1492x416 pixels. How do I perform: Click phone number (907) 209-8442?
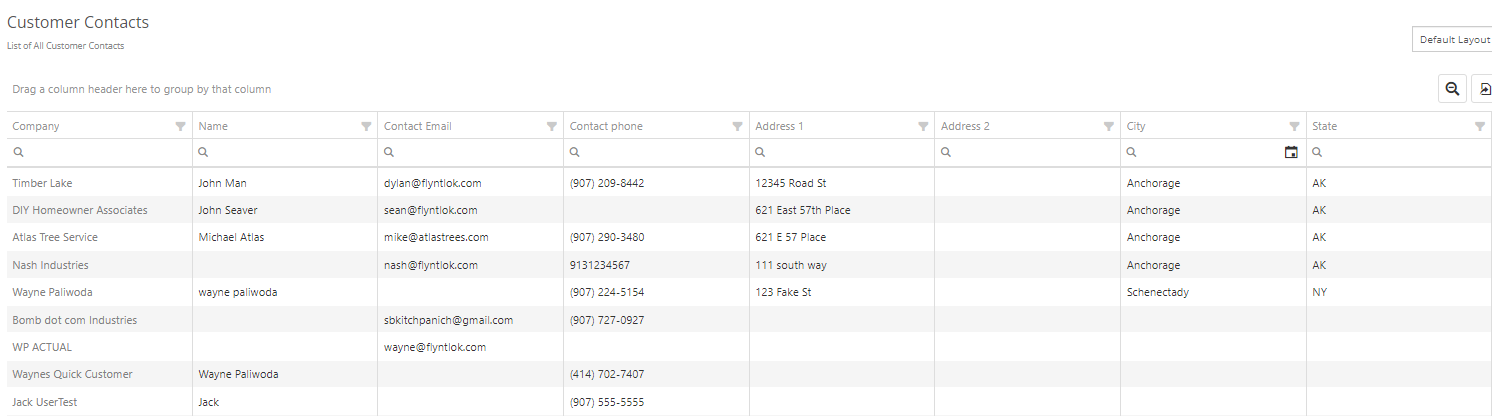click(x=607, y=183)
